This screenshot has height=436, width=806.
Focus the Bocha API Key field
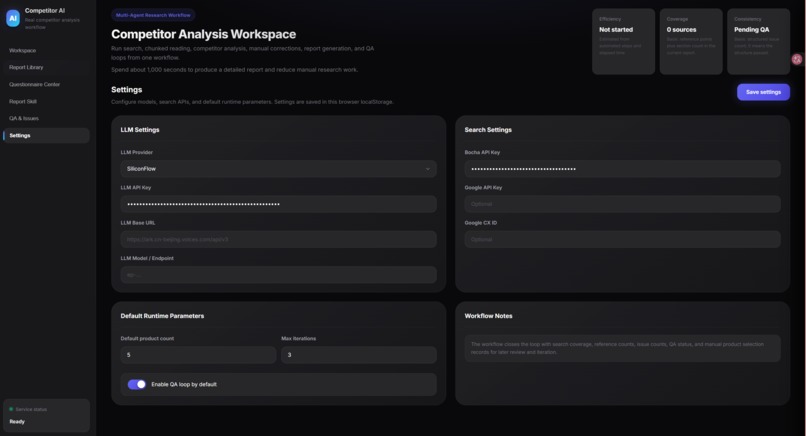click(622, 169)
